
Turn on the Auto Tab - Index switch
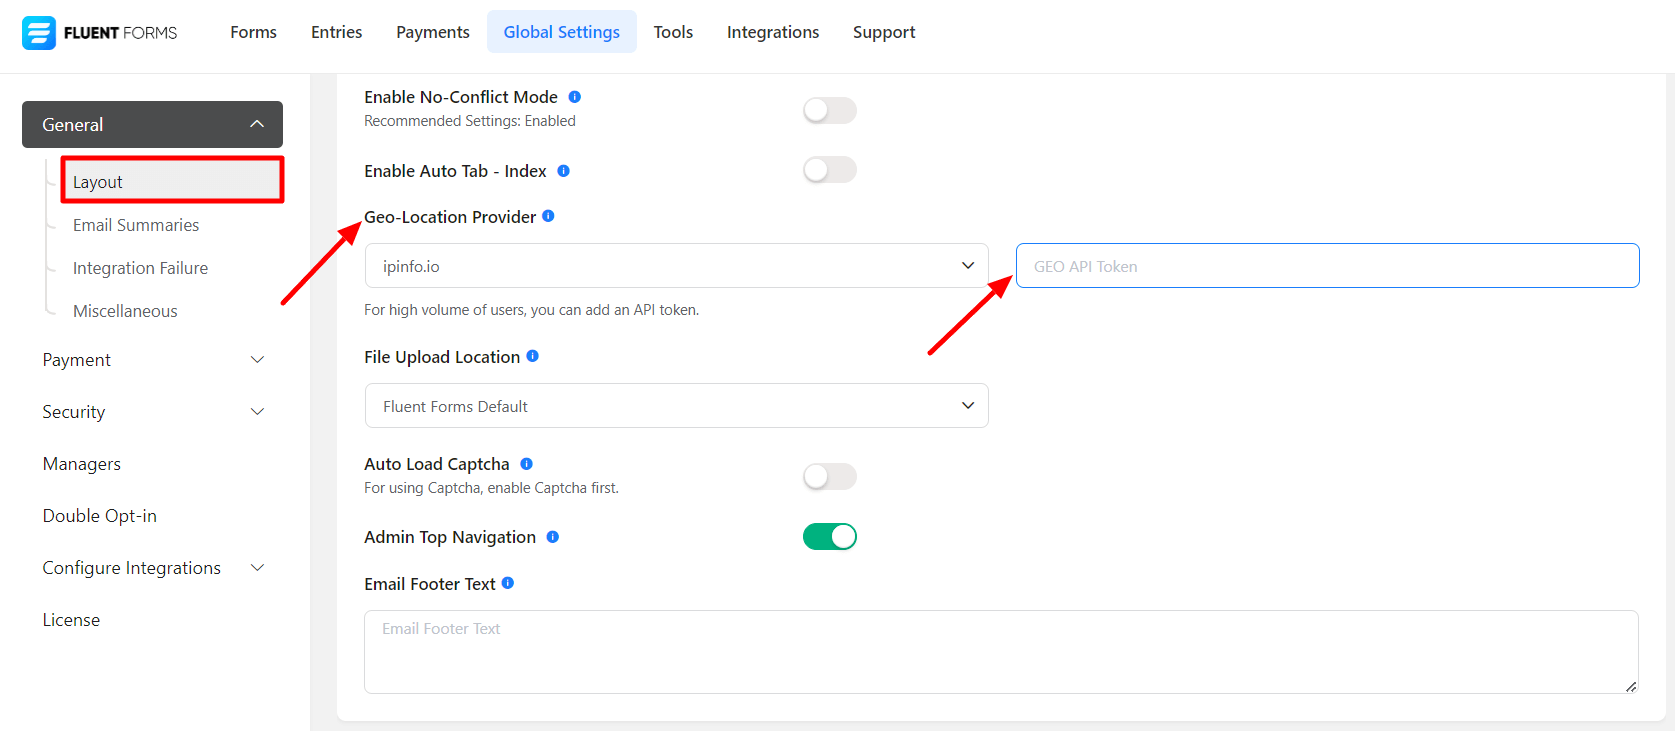829,170
